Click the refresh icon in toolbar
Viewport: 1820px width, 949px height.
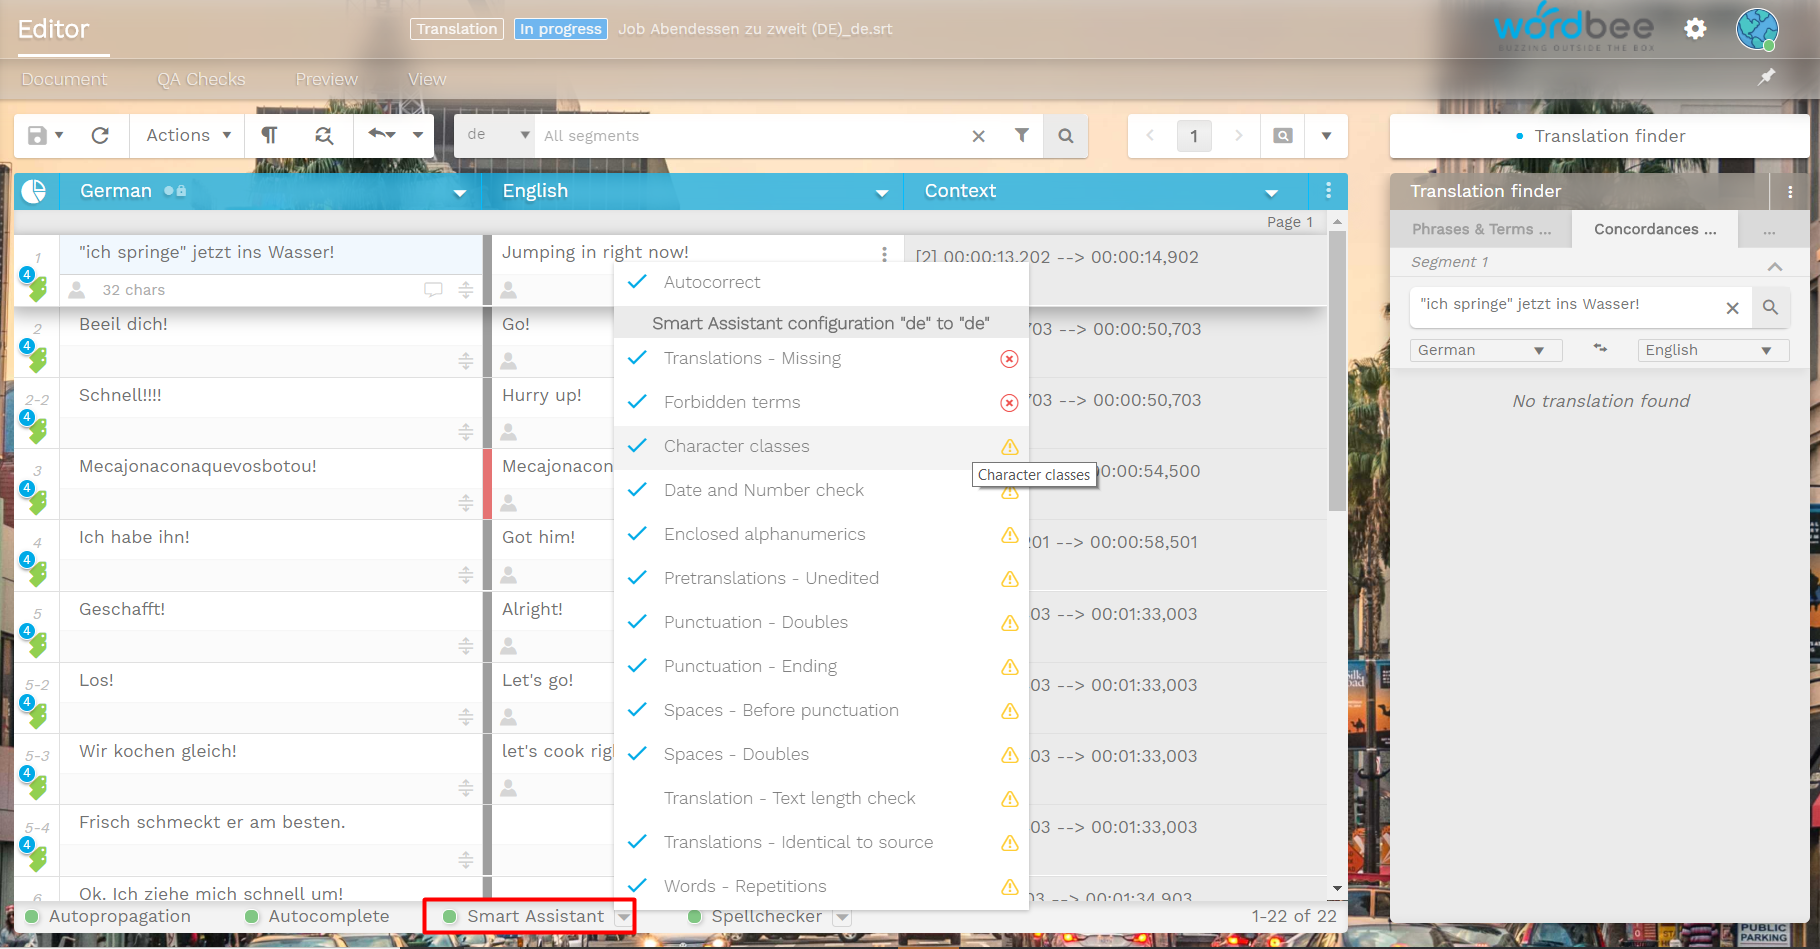point(100,136)
